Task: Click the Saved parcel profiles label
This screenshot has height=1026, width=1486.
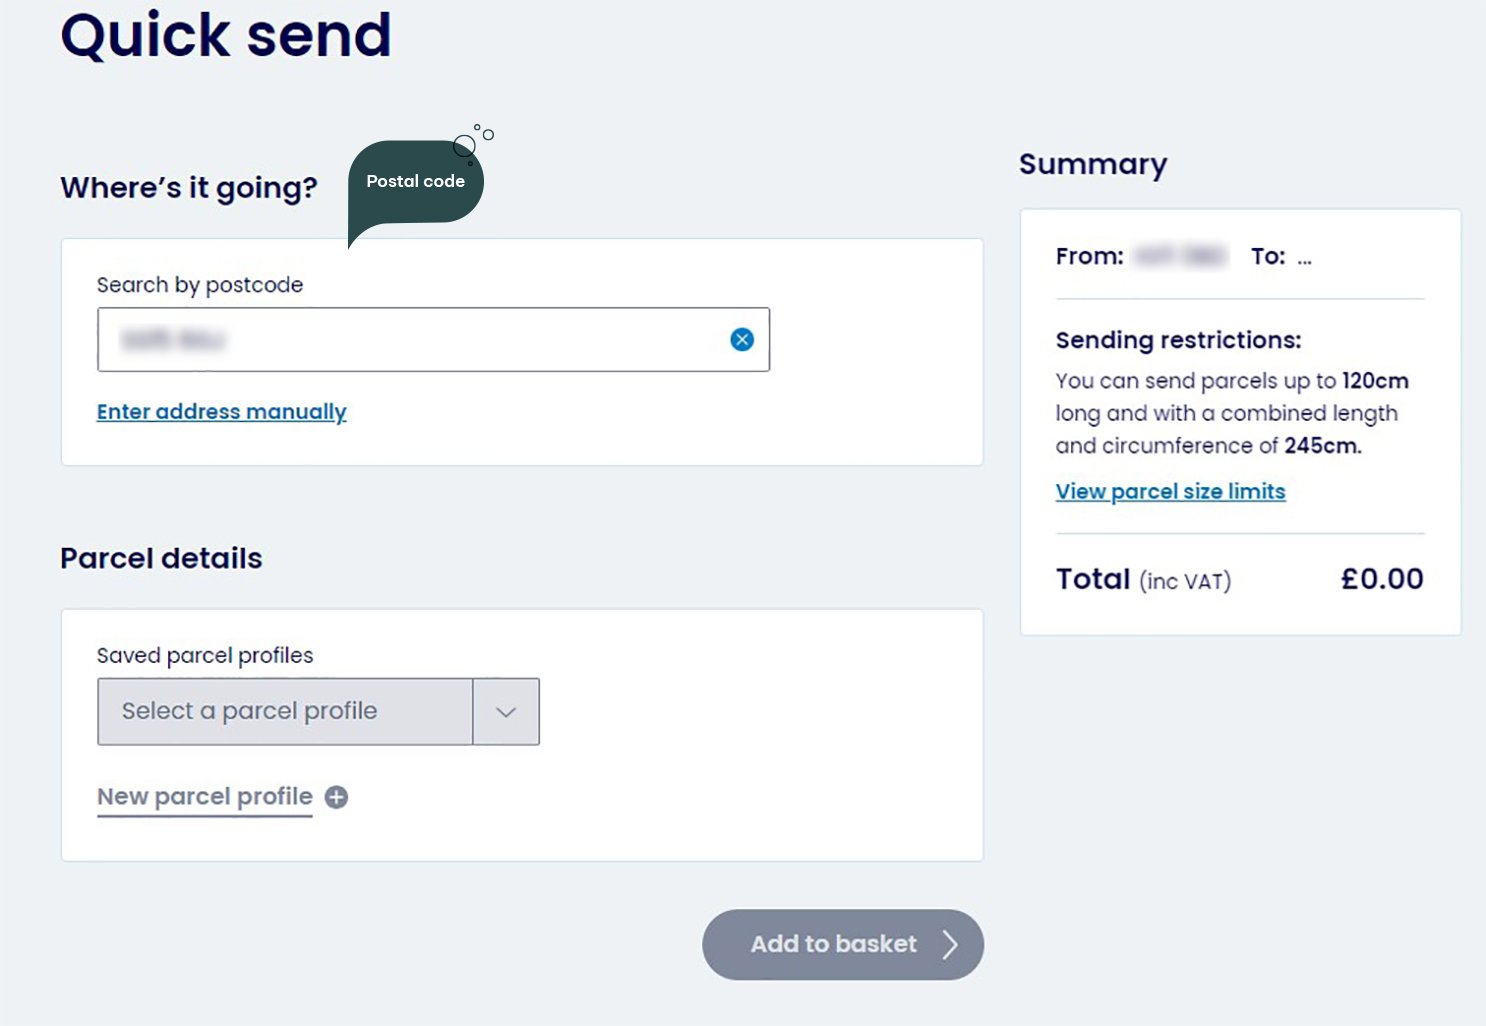Action: tap(204, 656)
